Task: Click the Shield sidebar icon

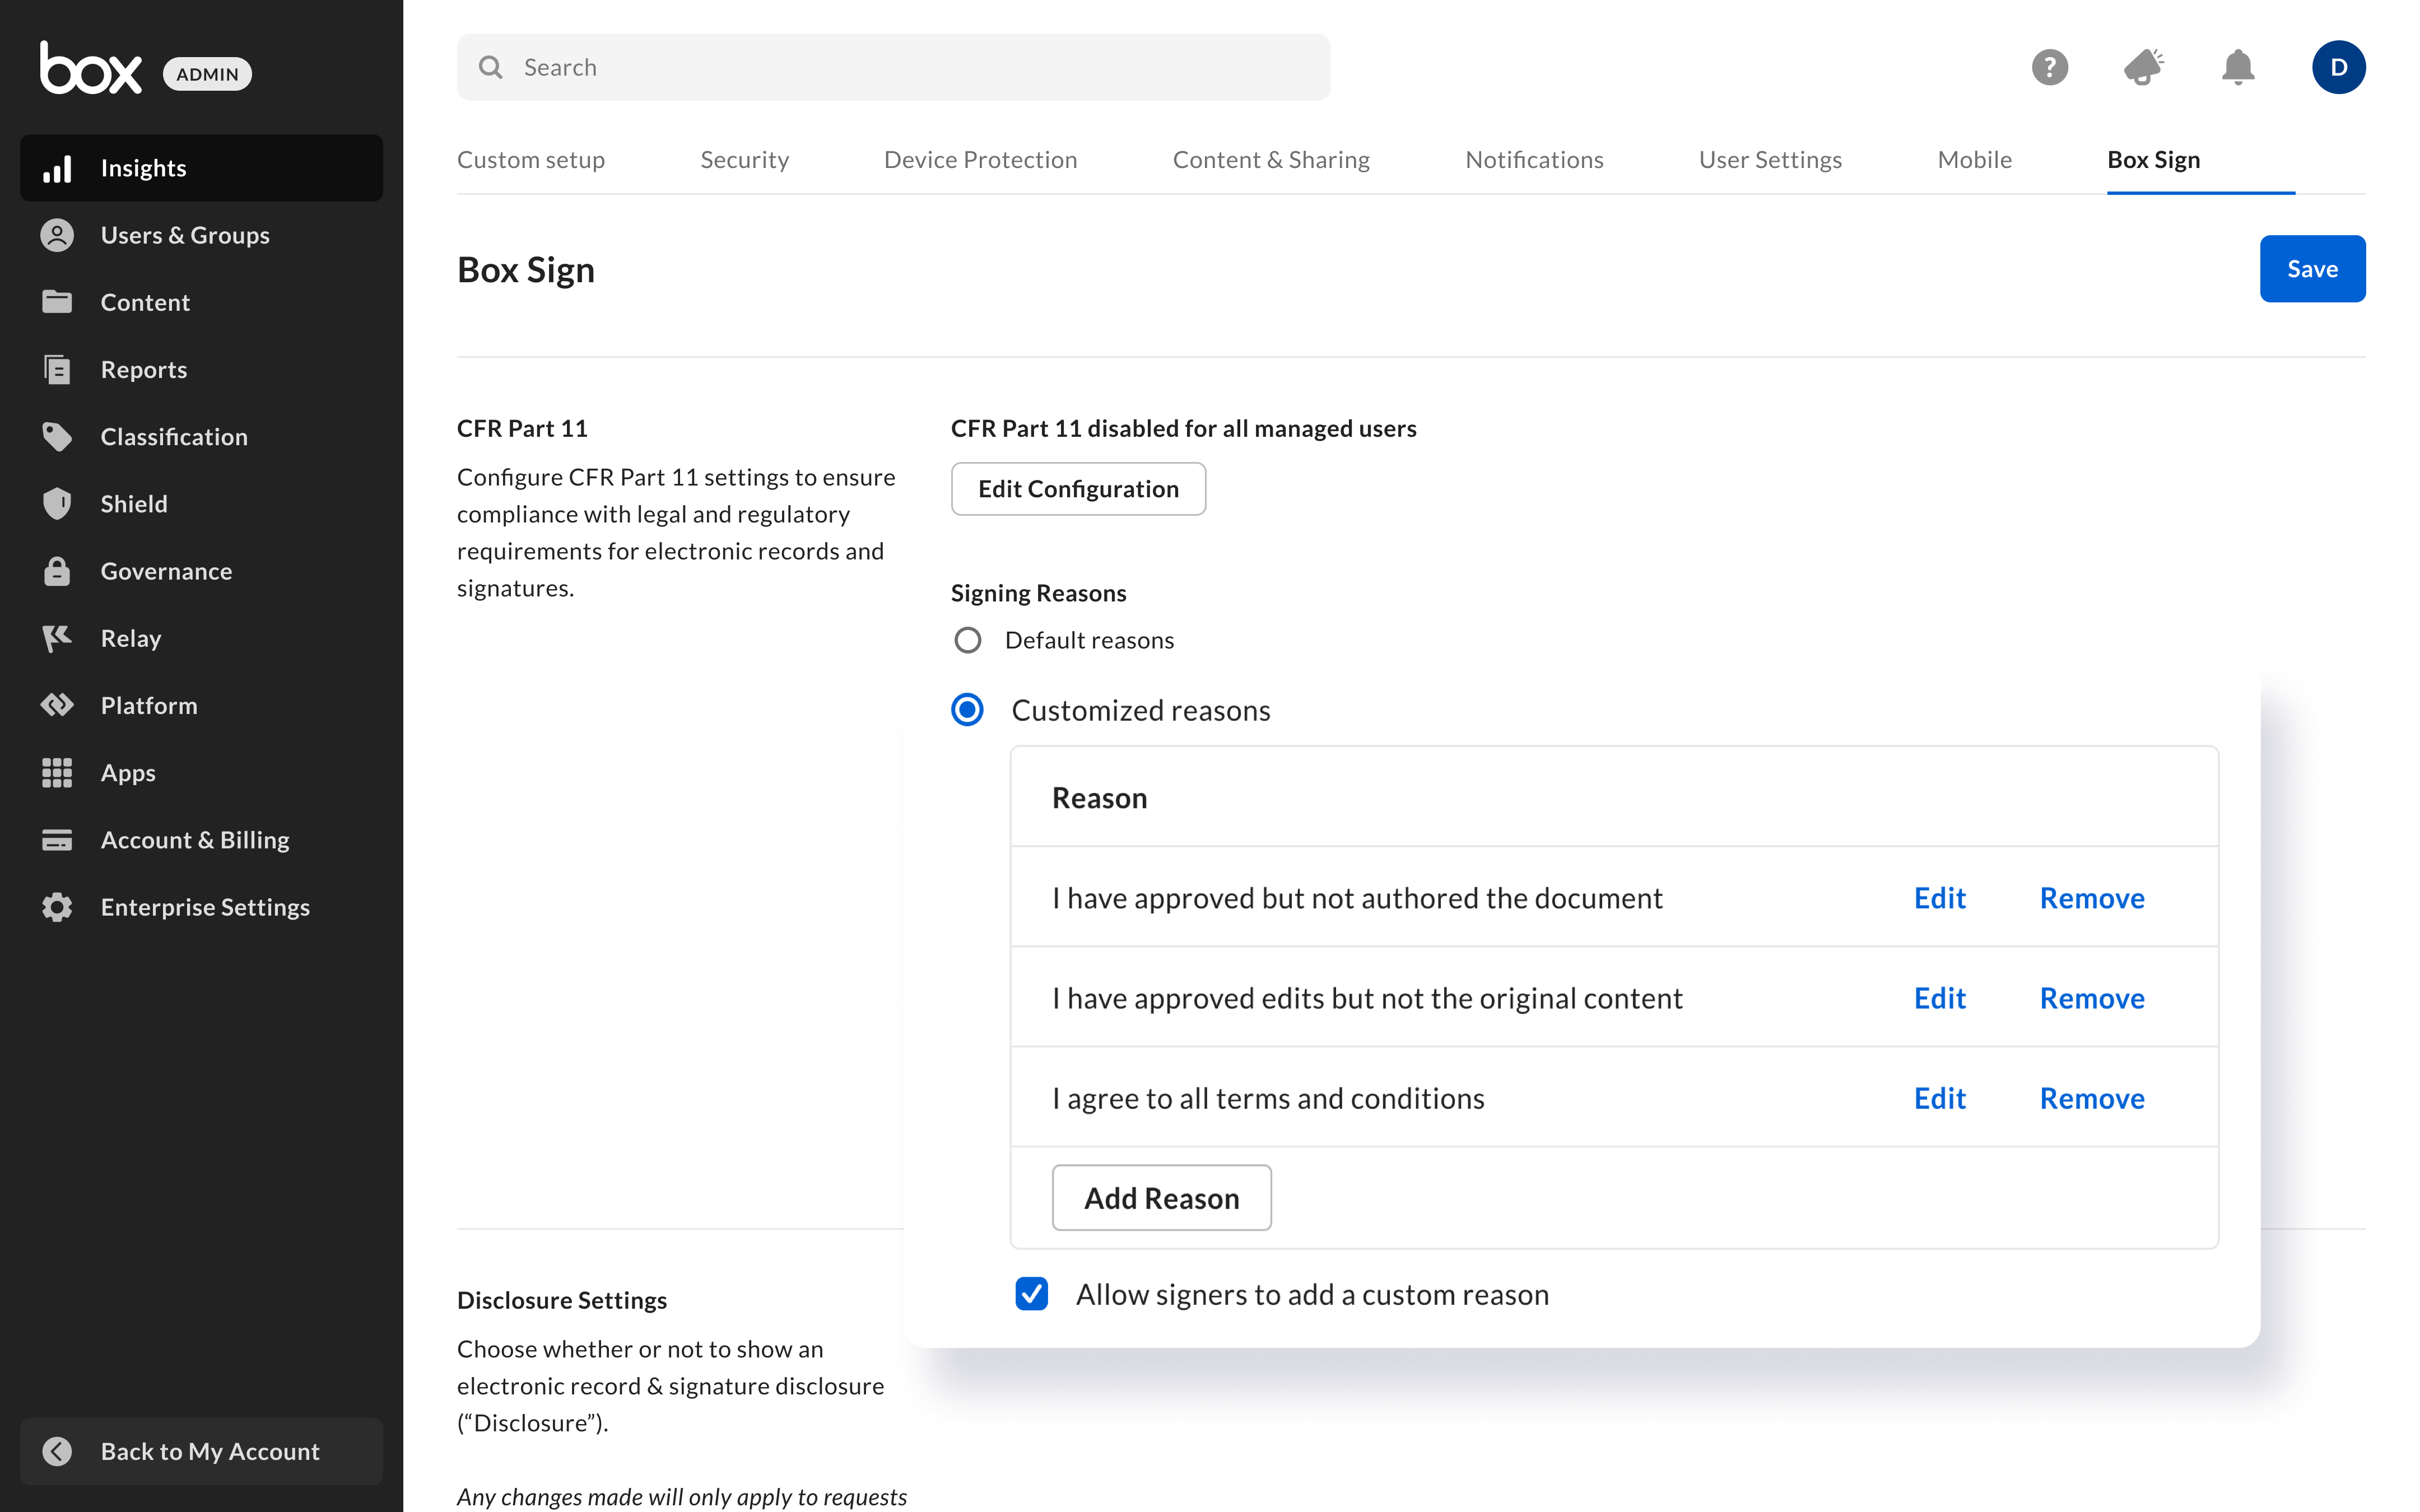Action: [x=57, y=504]
